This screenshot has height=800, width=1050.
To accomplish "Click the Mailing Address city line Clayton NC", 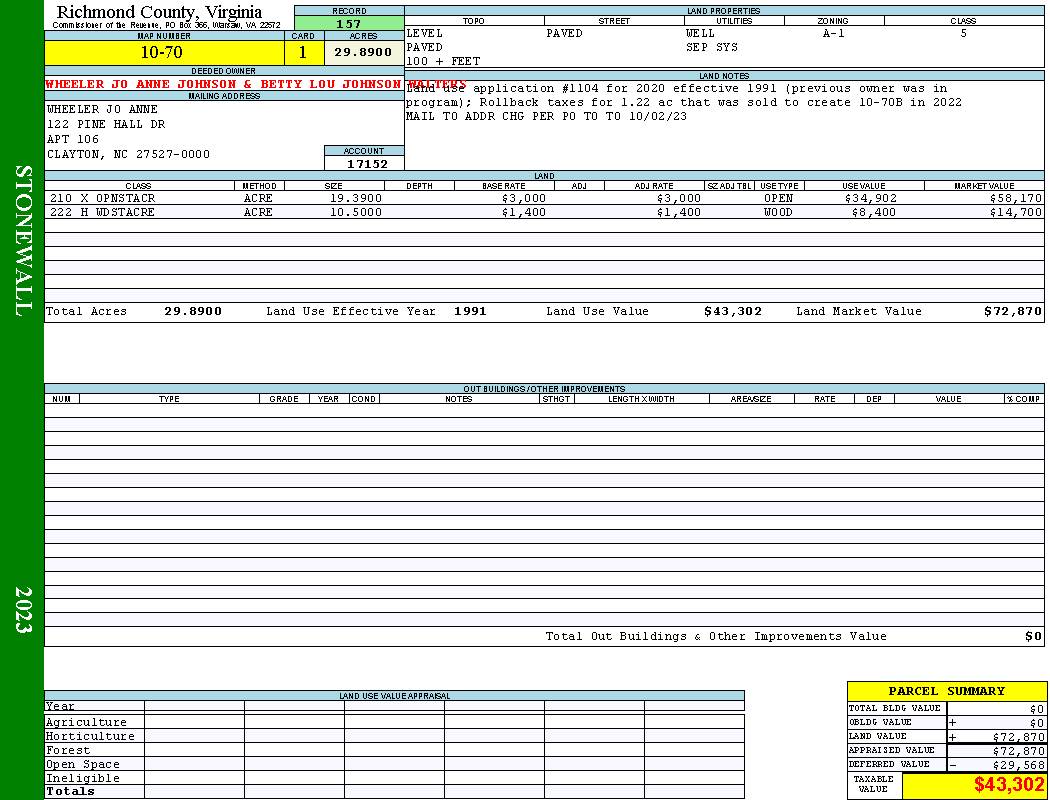I will [x=129, y=154].
